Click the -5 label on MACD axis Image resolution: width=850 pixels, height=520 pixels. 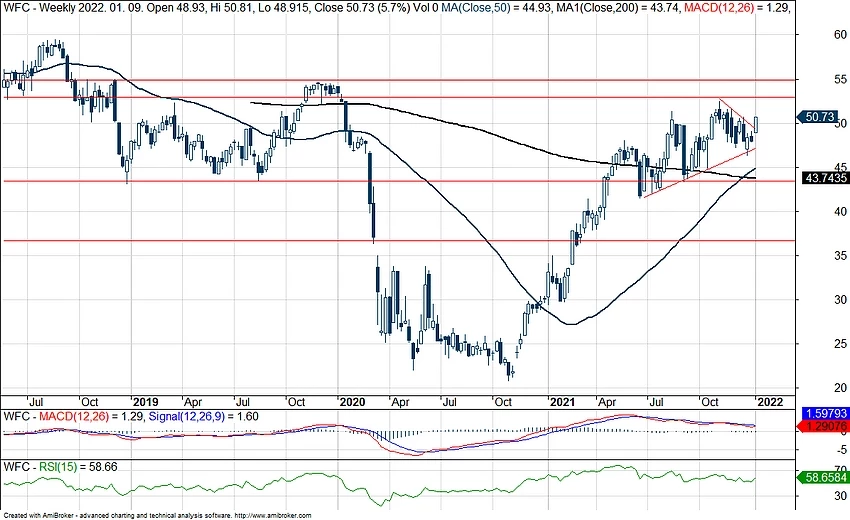coord(841,450)
